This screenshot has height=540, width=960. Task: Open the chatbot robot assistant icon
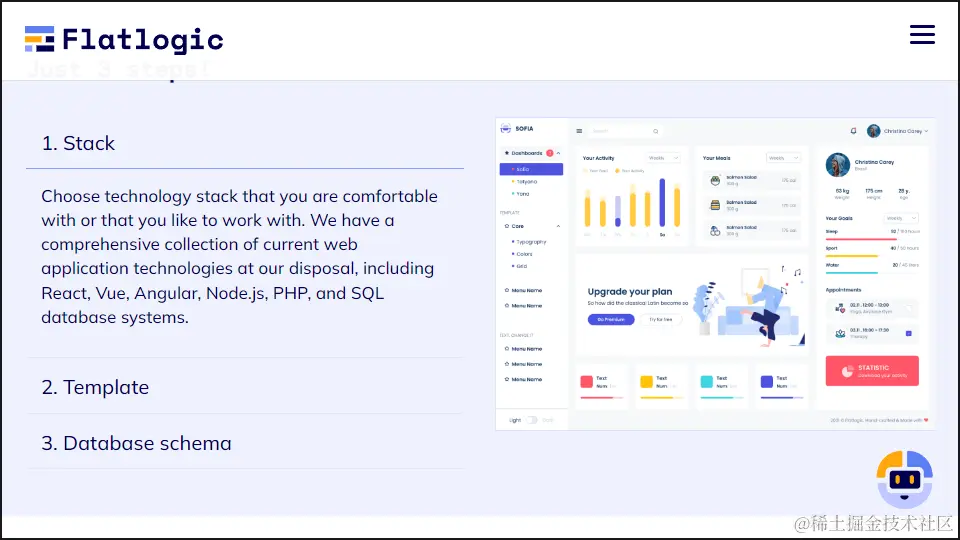(904, 479)
